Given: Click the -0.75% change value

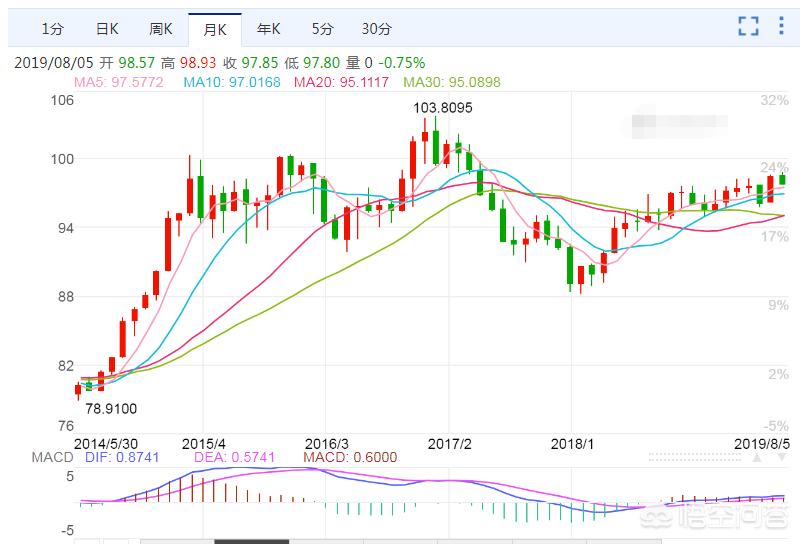Looking at the screenshot, I should [402, 63].
